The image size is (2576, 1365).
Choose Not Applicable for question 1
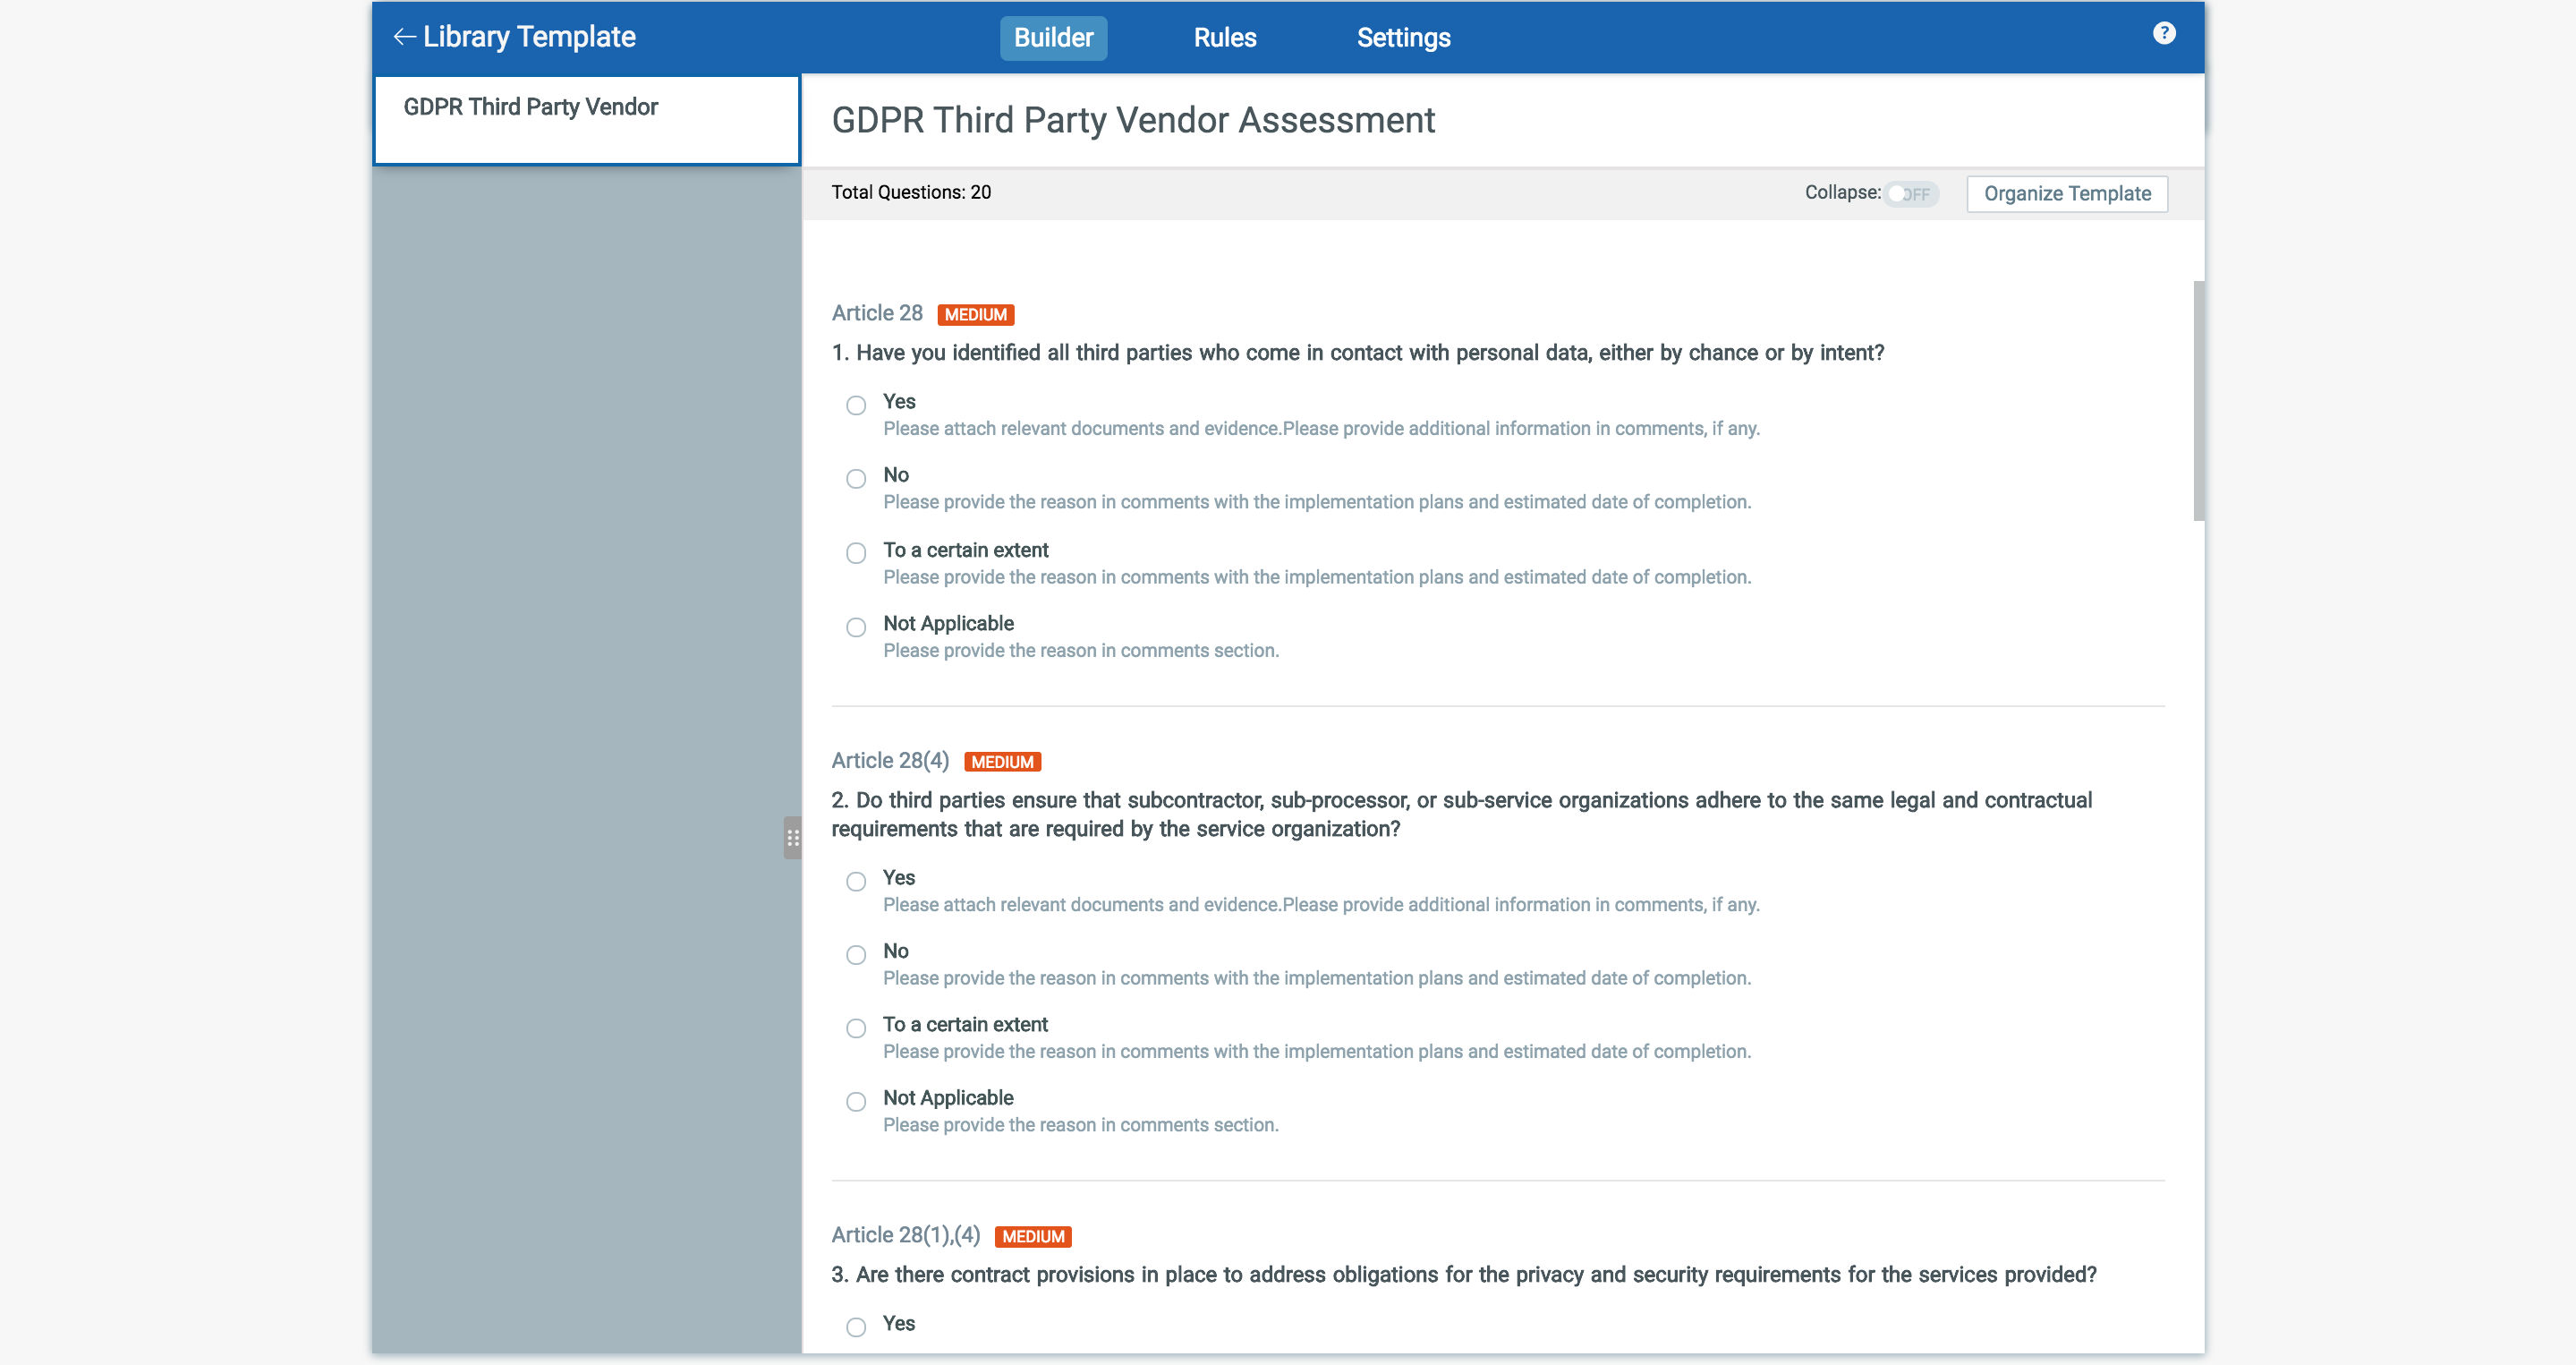pos(856,627)
